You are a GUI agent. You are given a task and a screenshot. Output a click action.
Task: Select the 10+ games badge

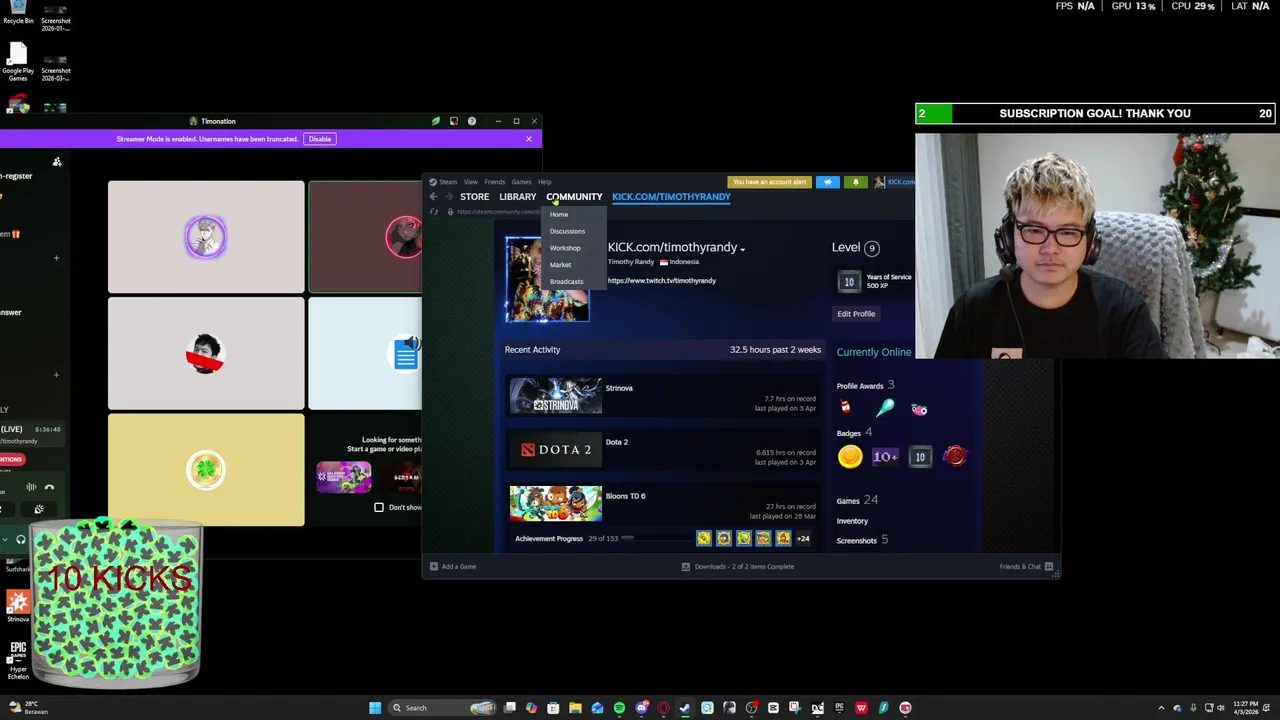point(885,457)
